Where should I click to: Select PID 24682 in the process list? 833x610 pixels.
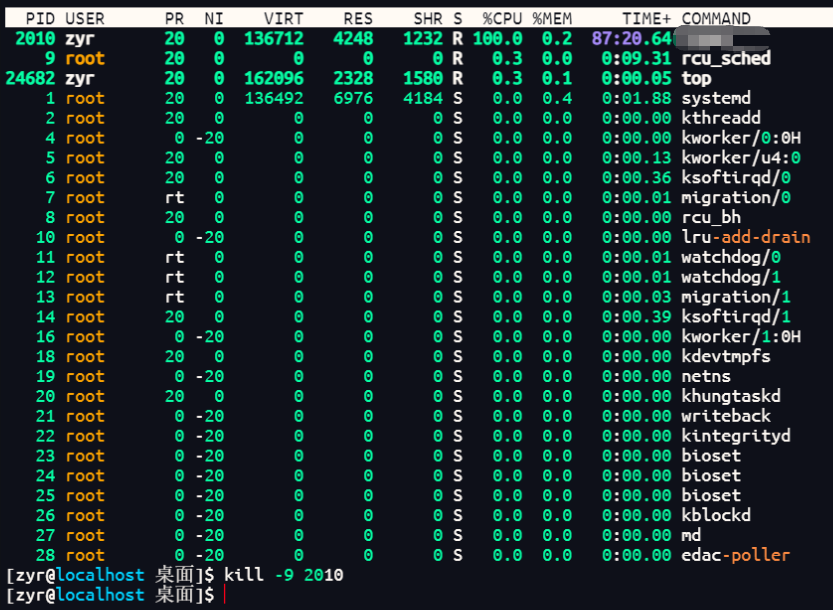31,78
